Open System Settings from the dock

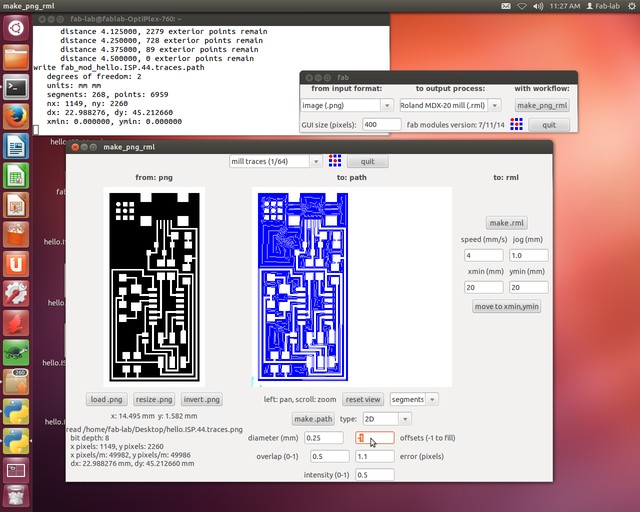point(16,294)
